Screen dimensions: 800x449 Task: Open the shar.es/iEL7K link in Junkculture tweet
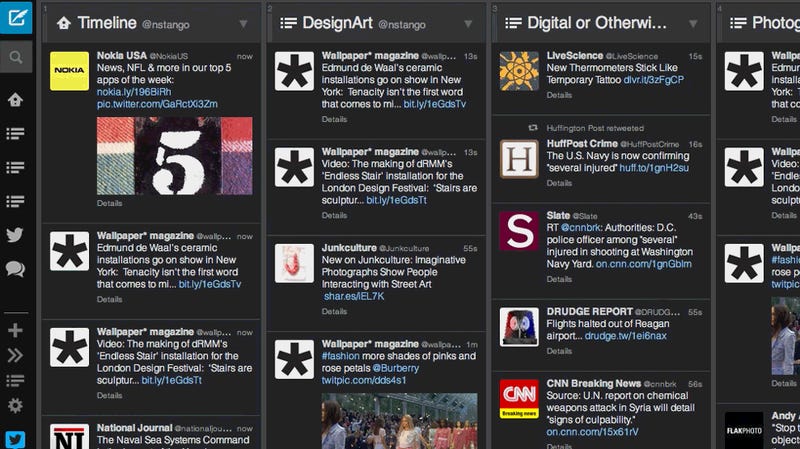tap(354, 296)
